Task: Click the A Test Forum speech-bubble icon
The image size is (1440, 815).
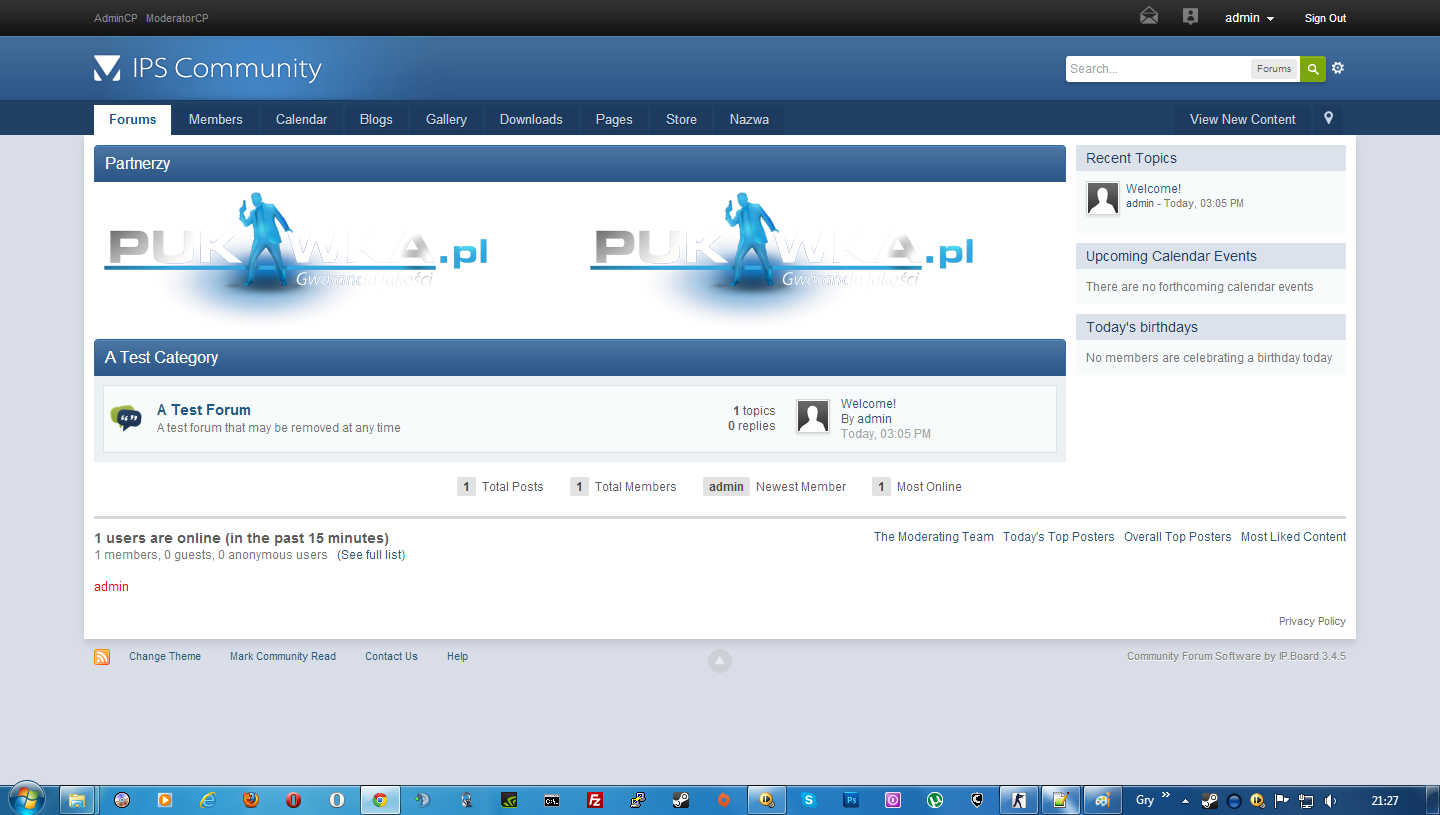Action: point(126,418)
